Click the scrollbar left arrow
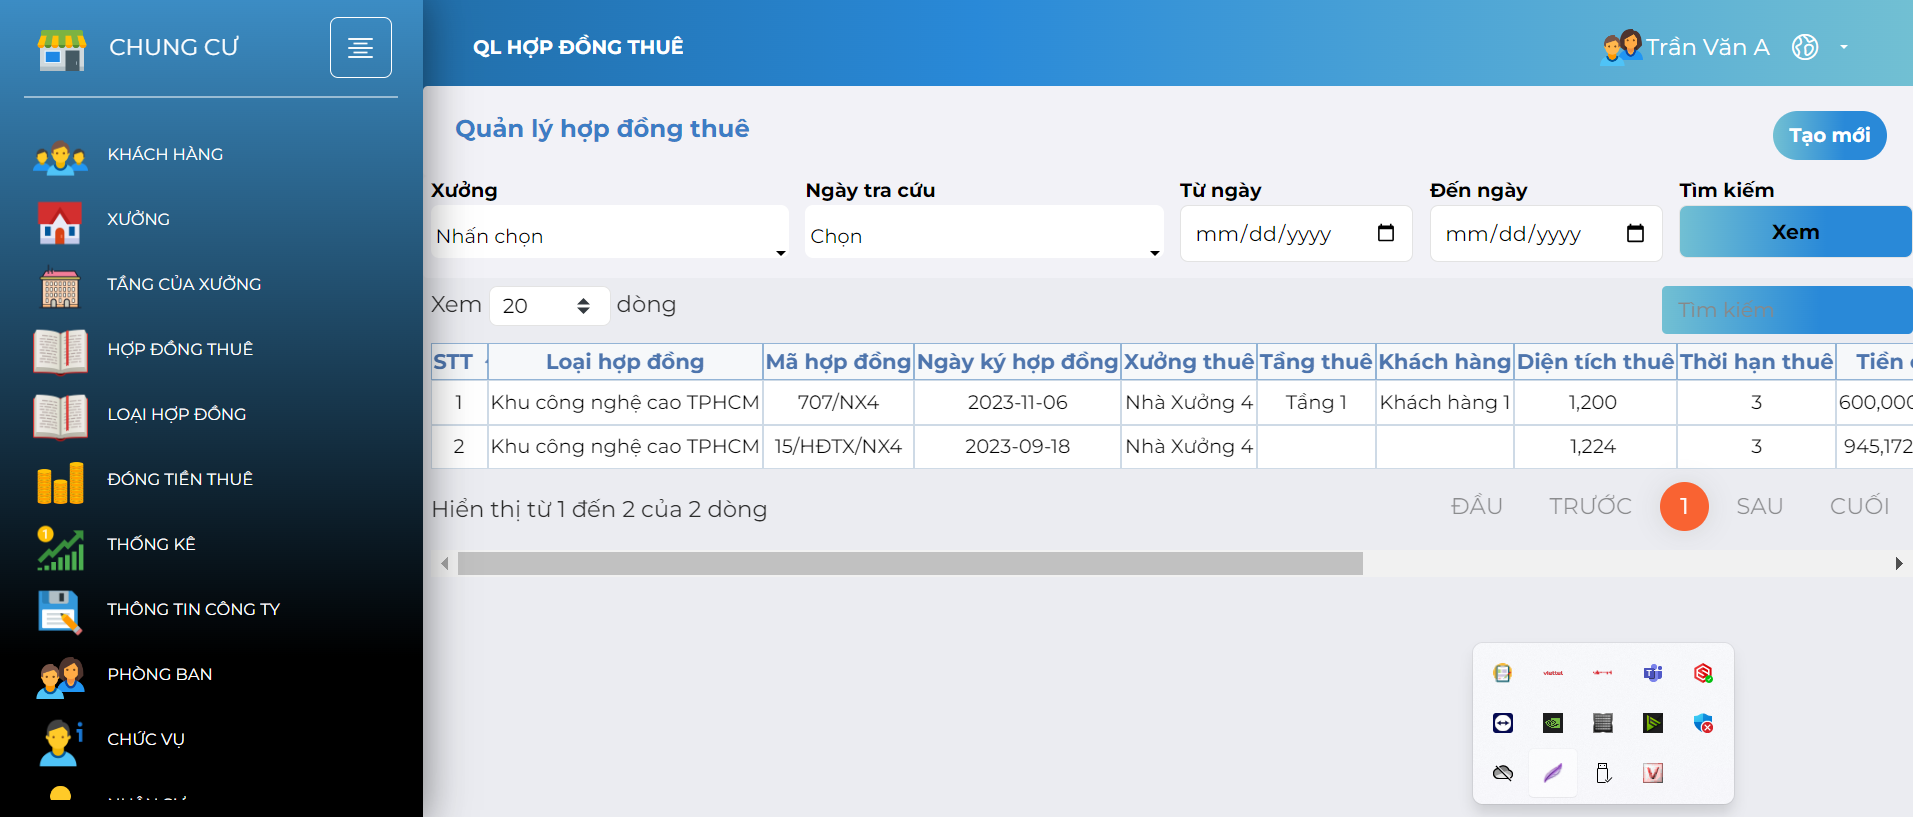 tap(444, 564)
